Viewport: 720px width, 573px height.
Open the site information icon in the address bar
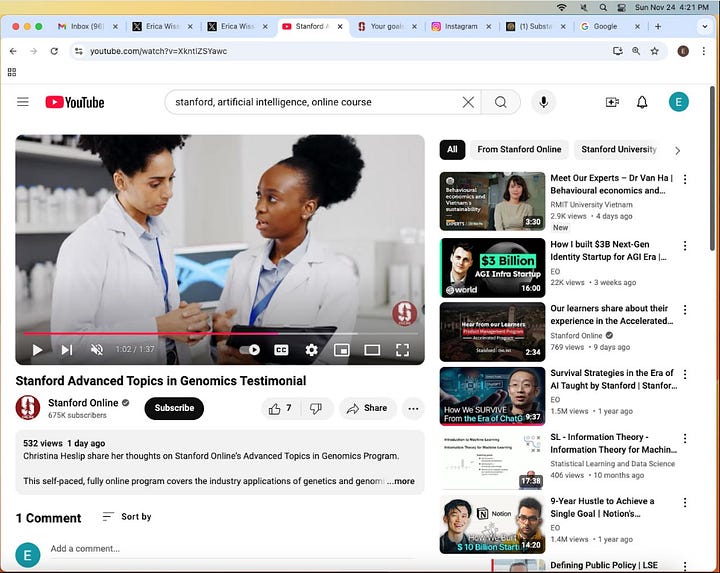coord(79,51)
